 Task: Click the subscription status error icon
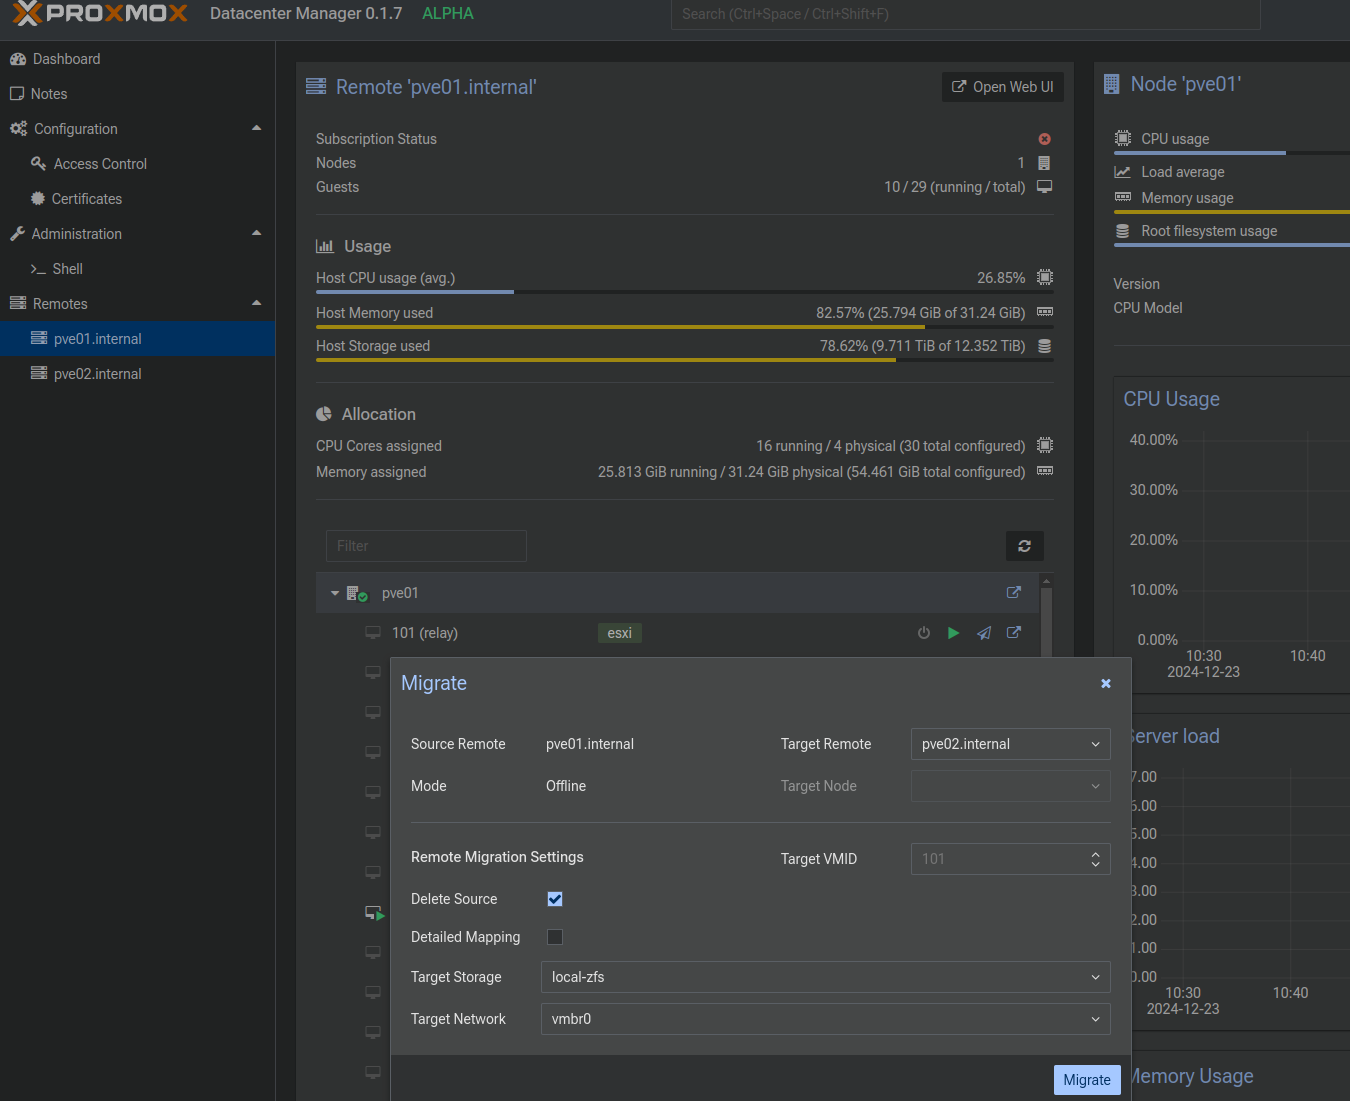click(1045, 139)
